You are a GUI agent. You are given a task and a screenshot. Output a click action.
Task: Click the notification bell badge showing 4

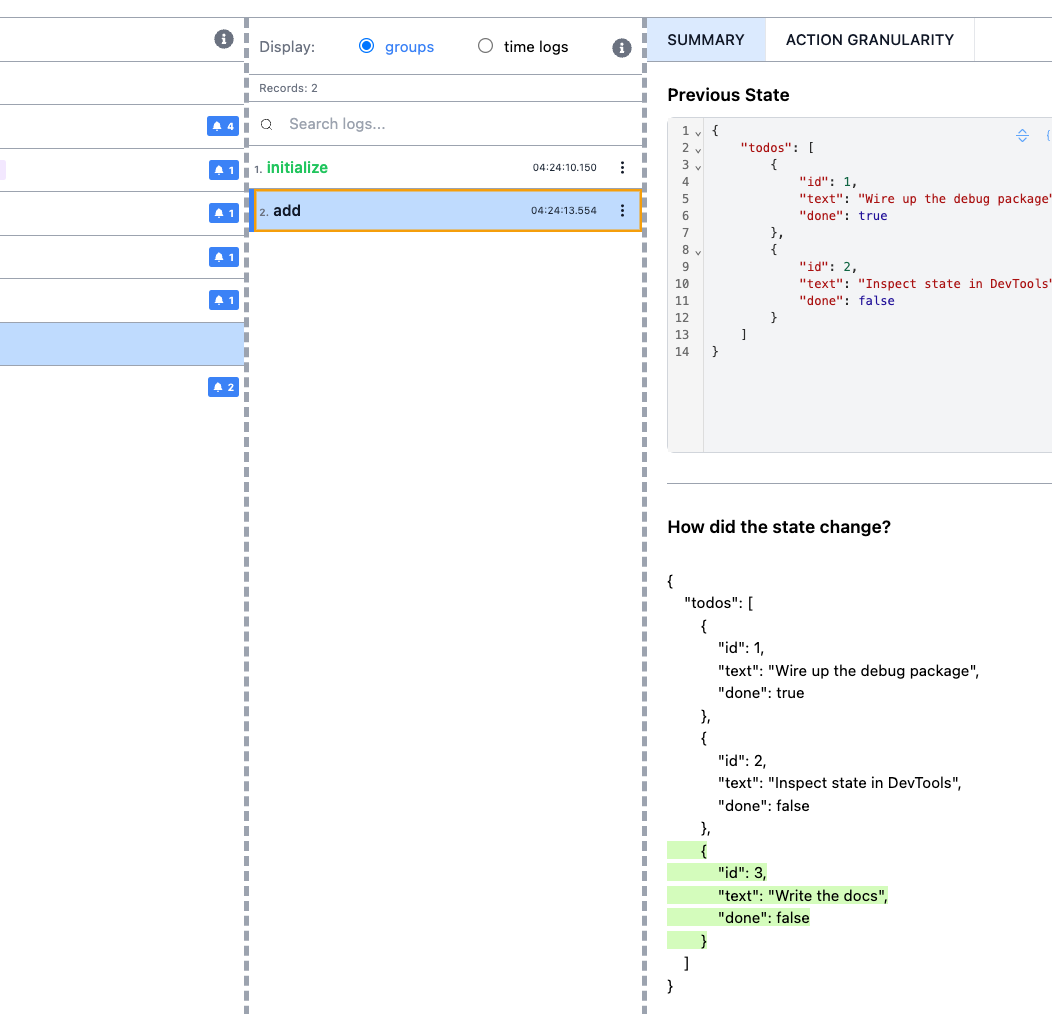(x=223, y=126)
